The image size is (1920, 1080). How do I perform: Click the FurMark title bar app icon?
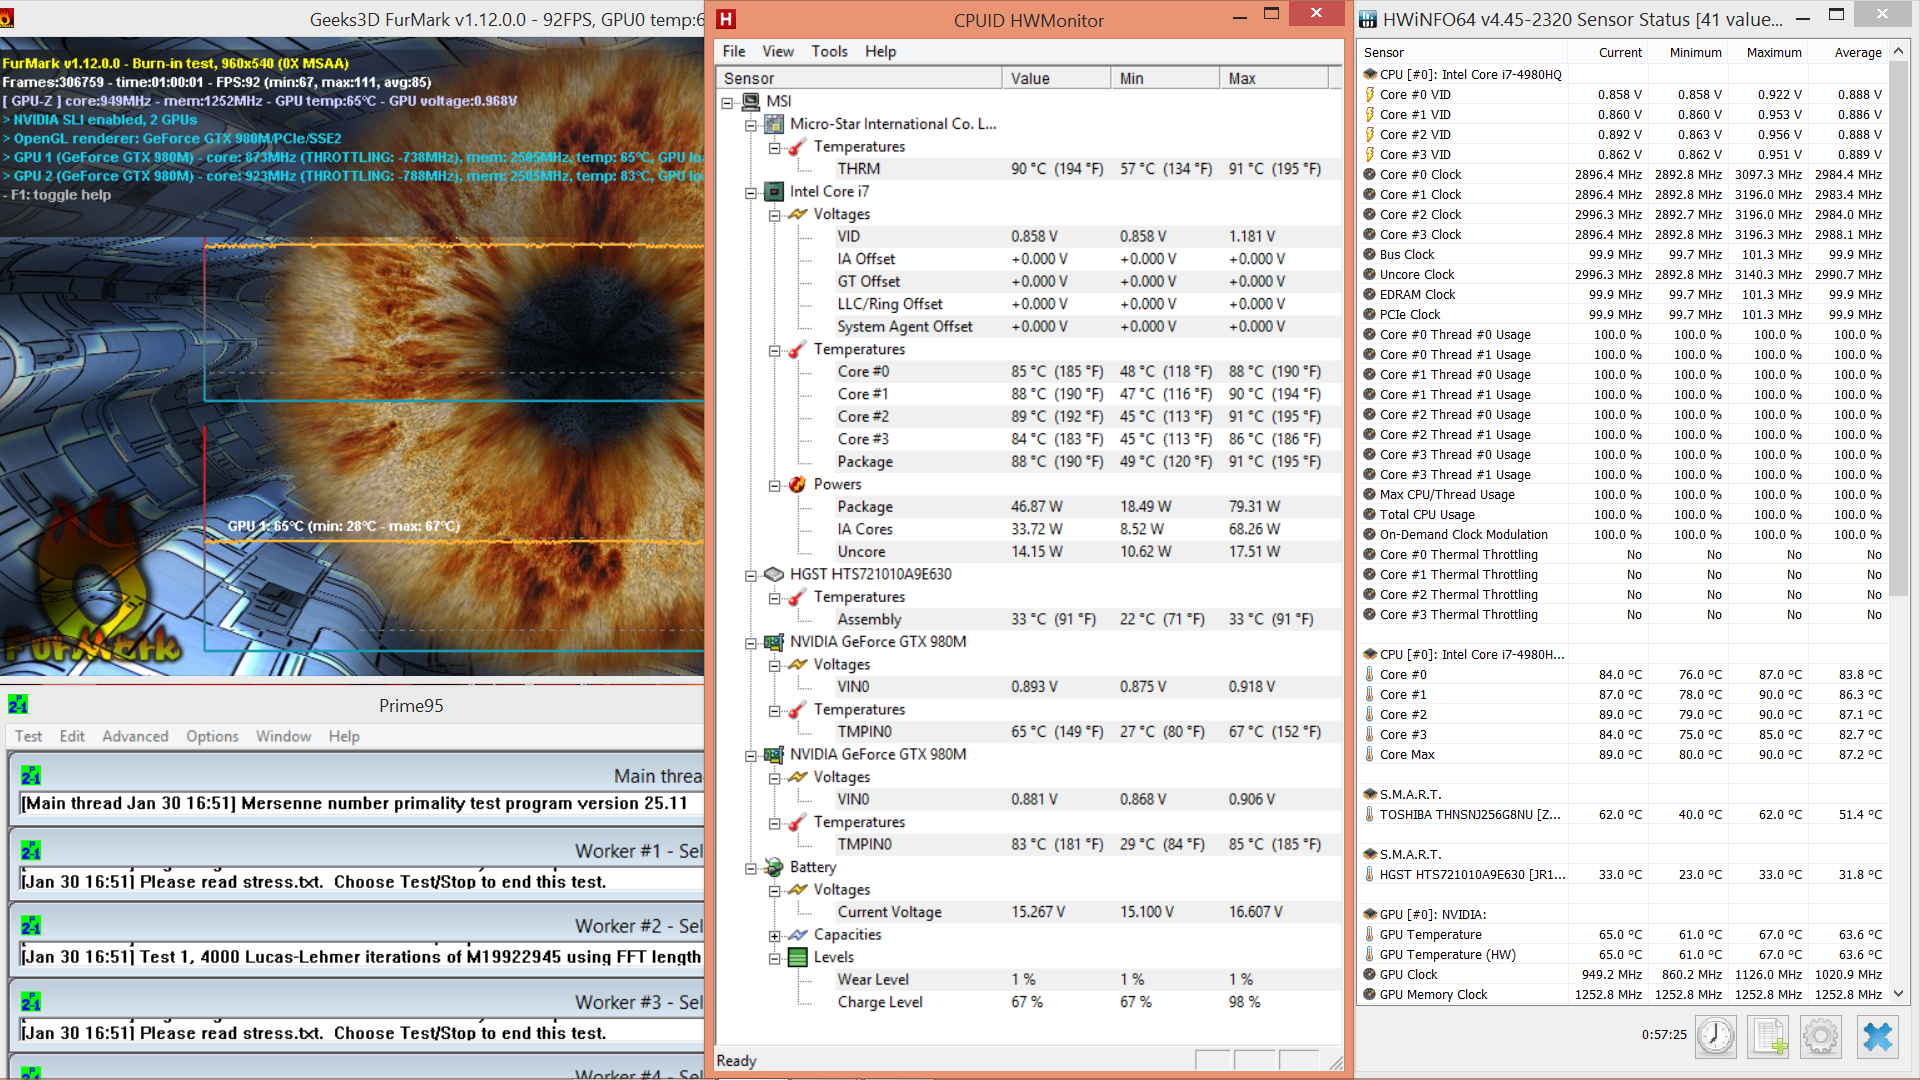click(6, 19)
